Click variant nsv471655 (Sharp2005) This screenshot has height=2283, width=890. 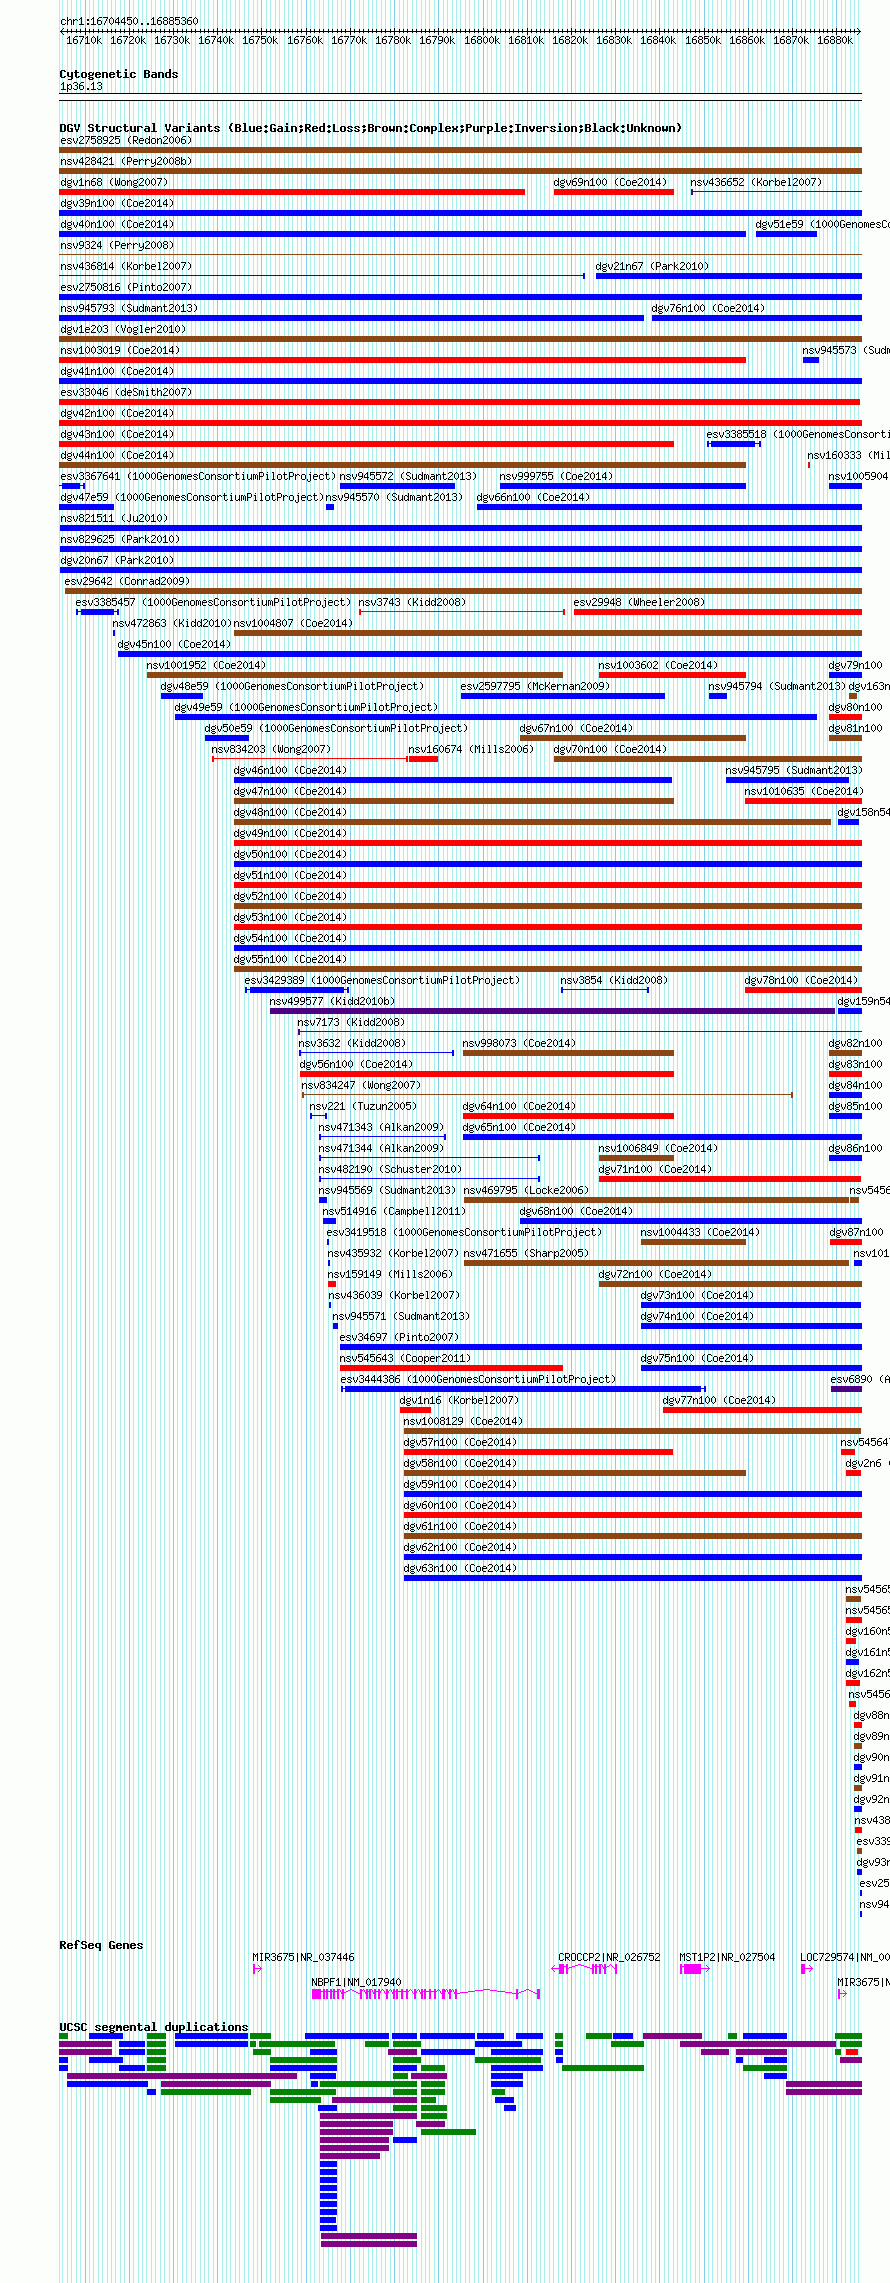point(526,1253)
